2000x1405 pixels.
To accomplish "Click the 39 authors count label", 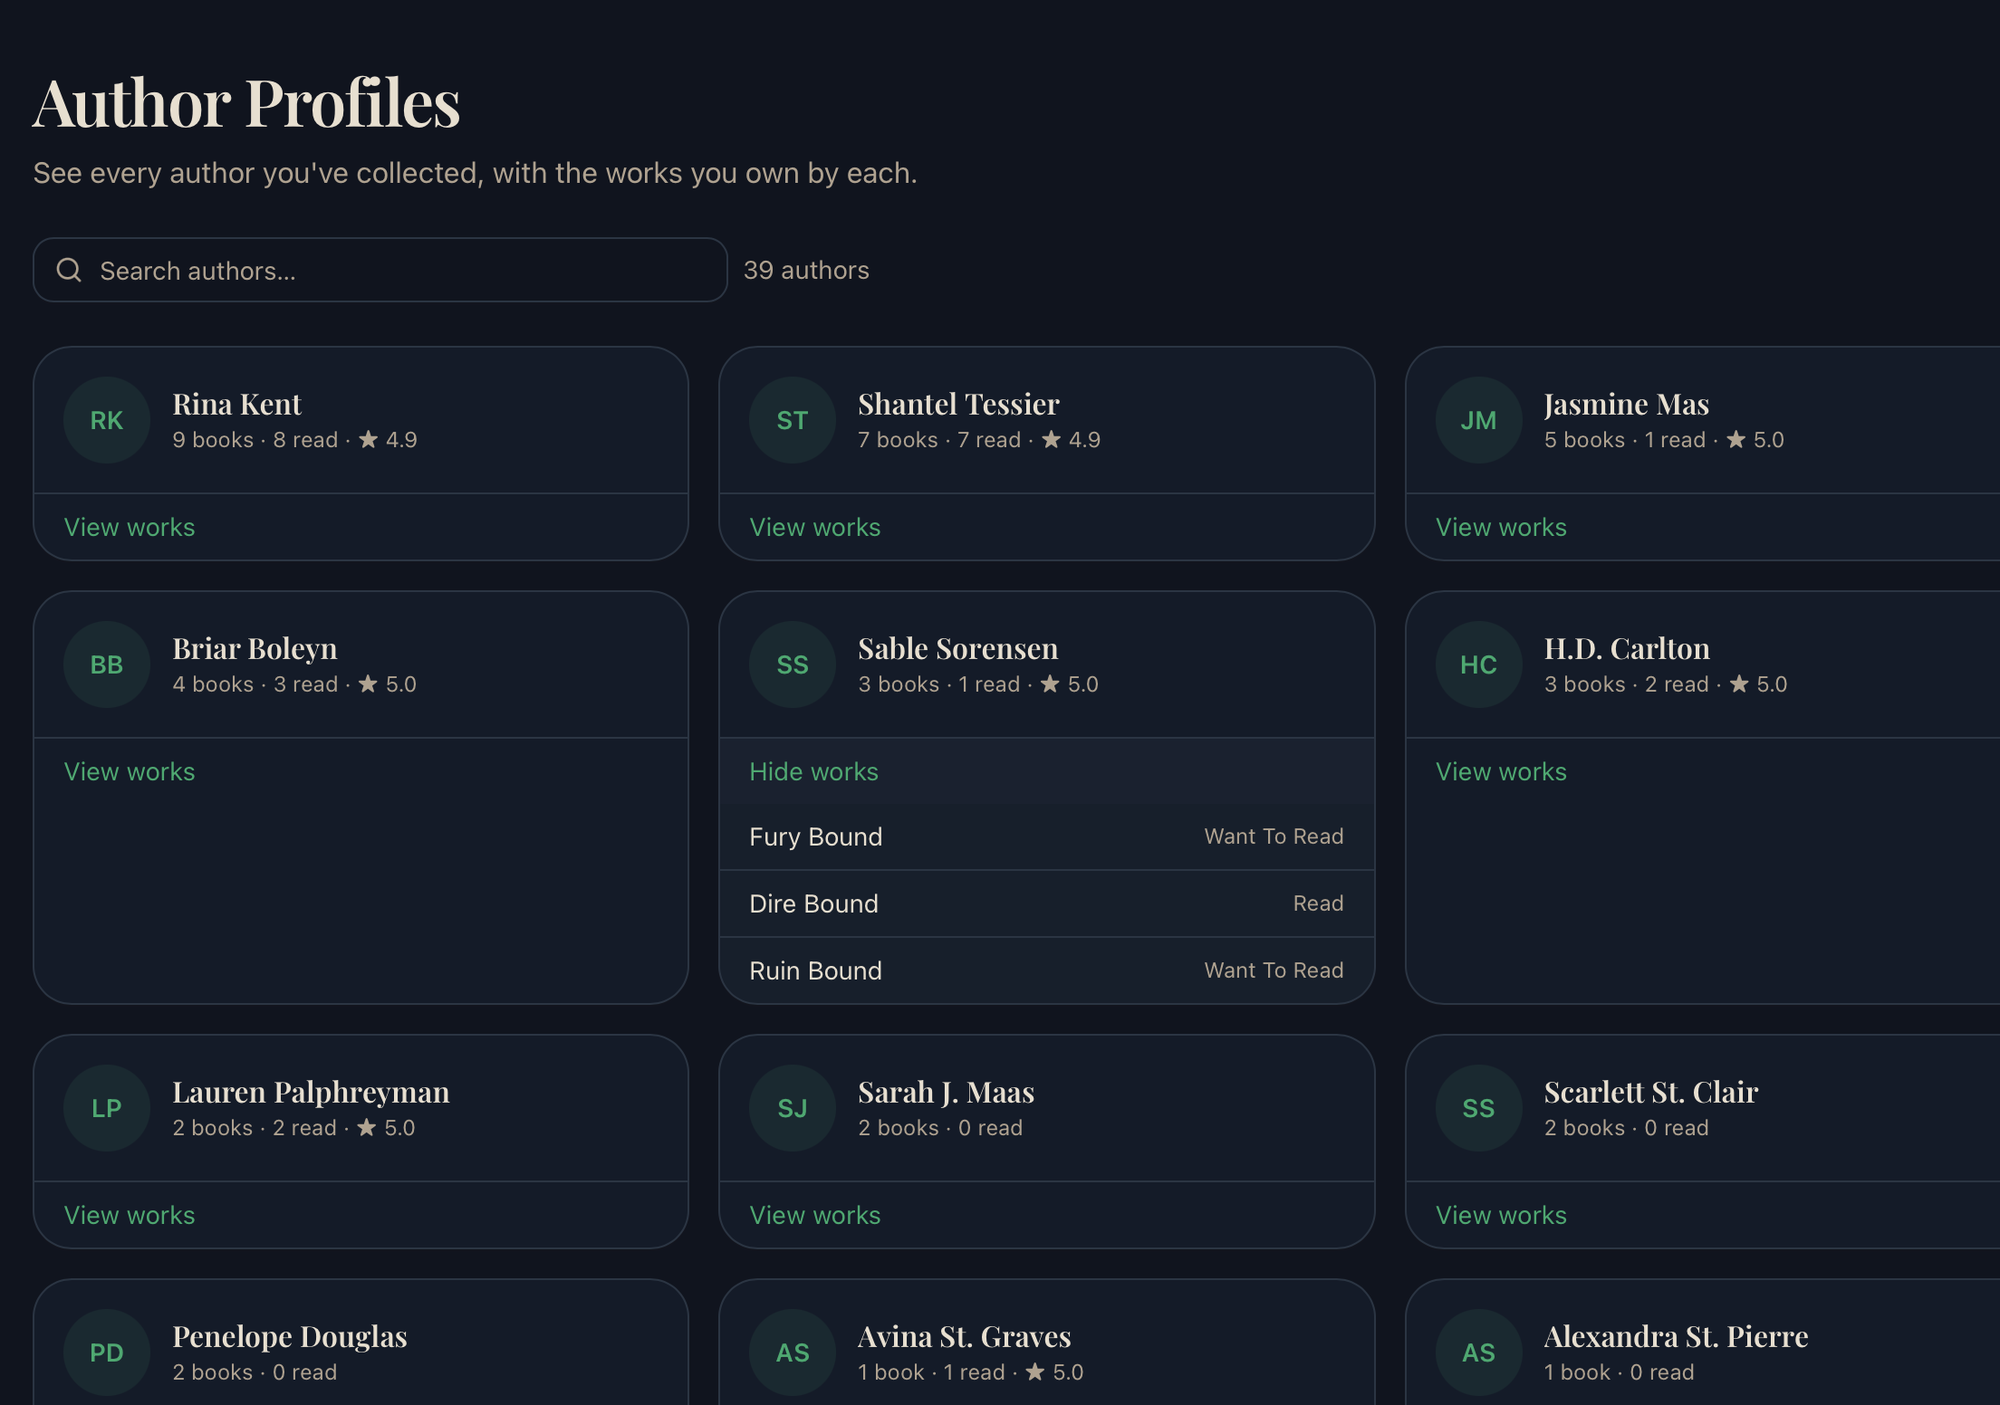I will click(x=806, y=270).
